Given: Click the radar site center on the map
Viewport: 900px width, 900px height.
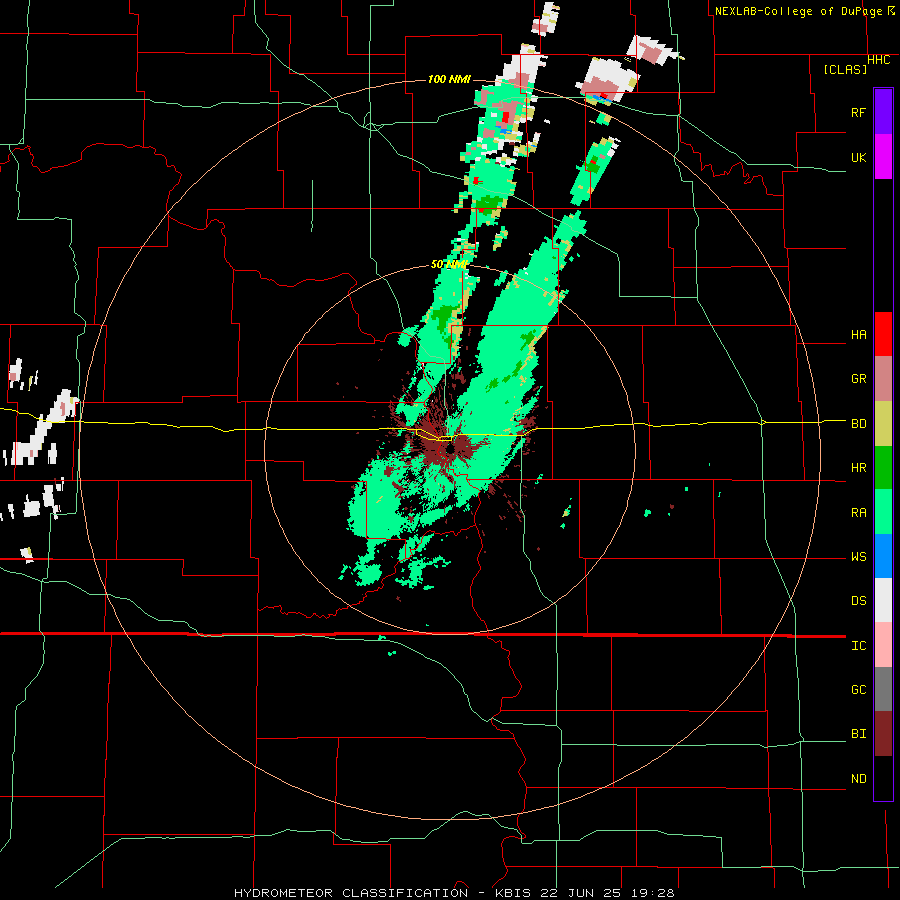Looking at the screenshot, I should 449,449.
